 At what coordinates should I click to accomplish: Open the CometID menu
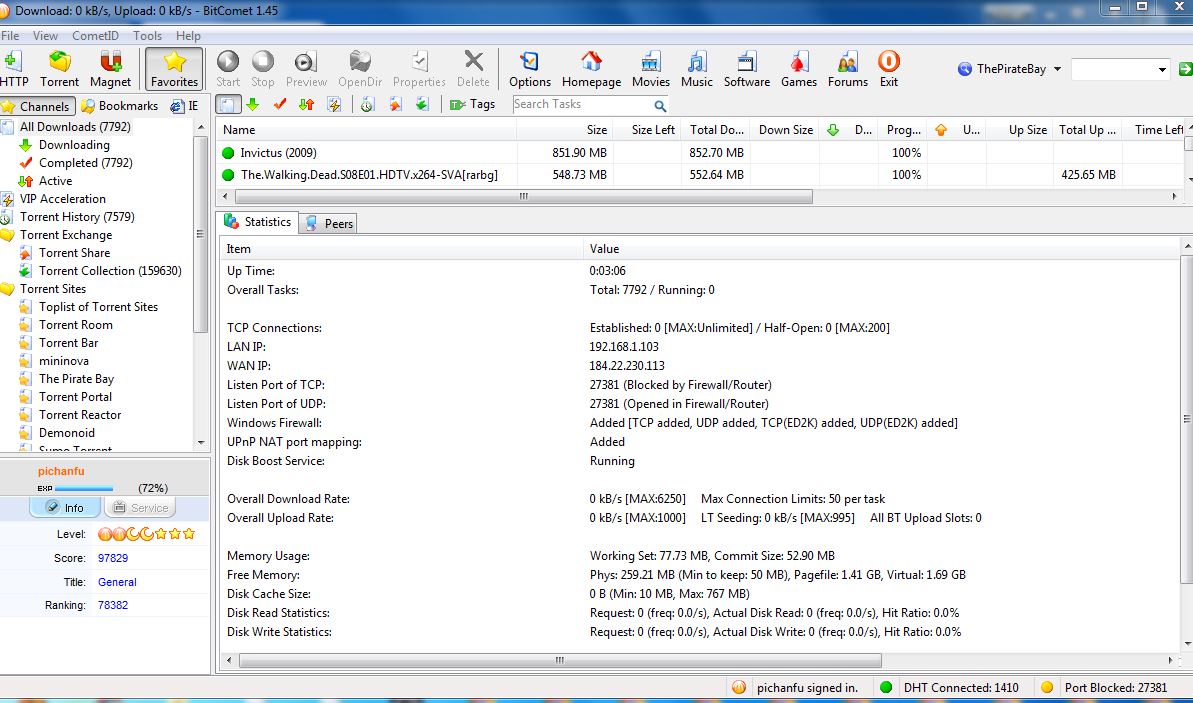click(95, 36)
